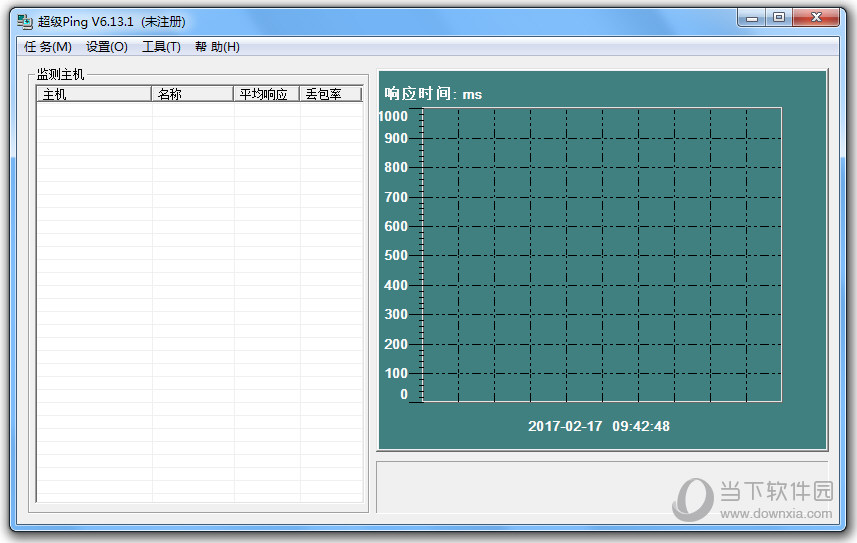Screen dimensions: 857x543
Task: Click the 监测主机 group label
Action: coord(60,74)
